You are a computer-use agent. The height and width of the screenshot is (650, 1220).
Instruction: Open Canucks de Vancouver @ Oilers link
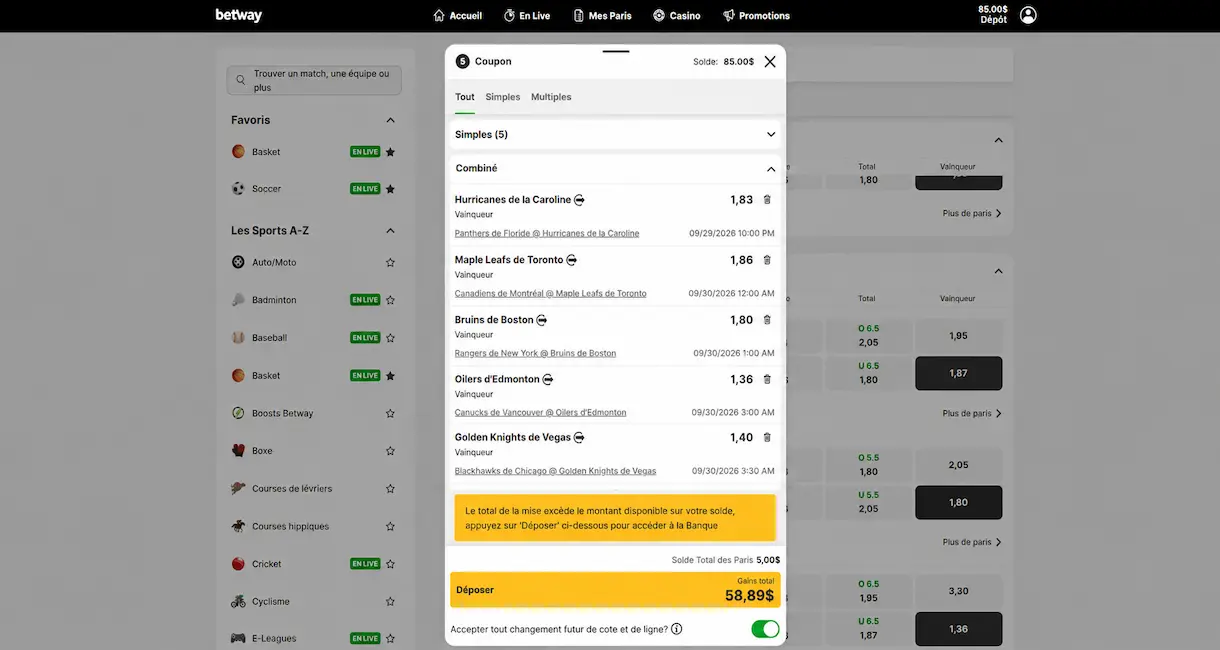coord(541,412)
